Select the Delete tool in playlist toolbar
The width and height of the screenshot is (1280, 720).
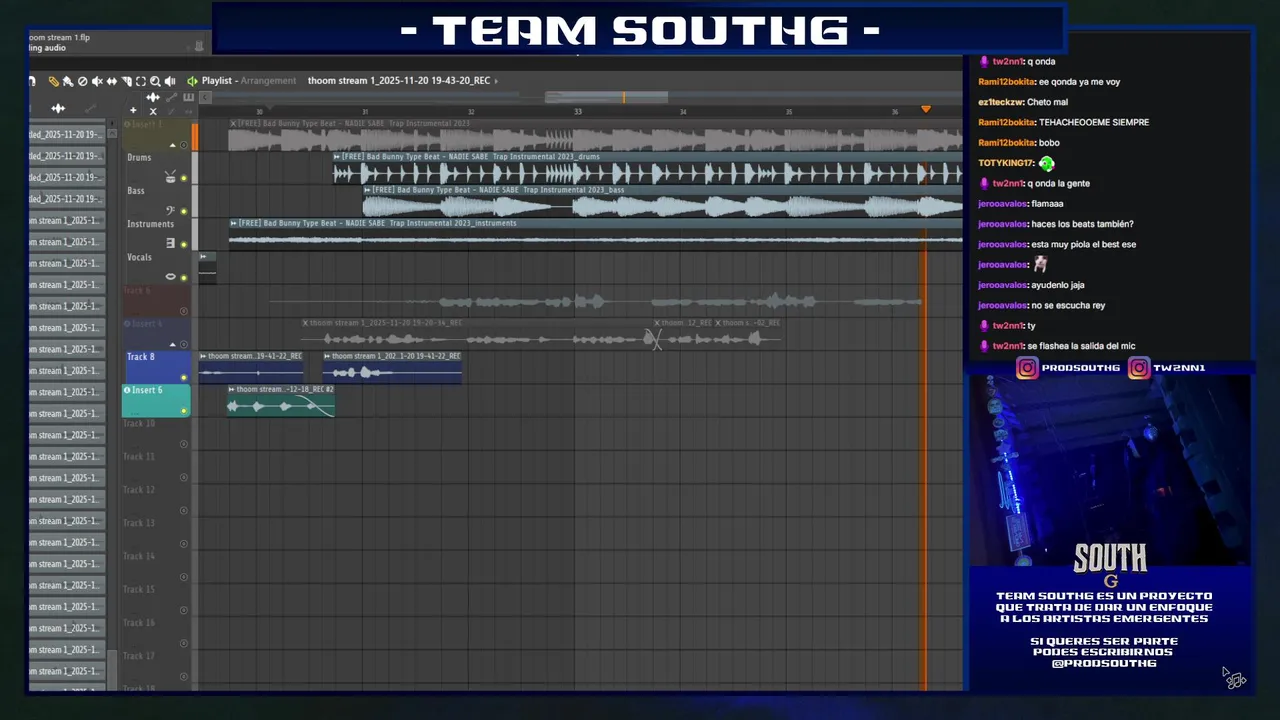[82, 81]
